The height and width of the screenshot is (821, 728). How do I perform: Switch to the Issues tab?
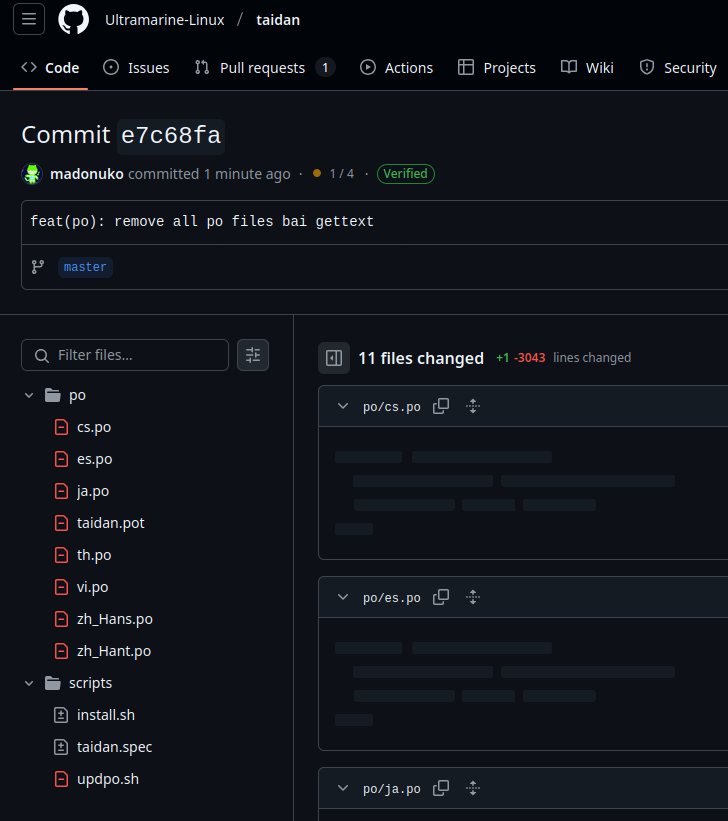[136, 68]
